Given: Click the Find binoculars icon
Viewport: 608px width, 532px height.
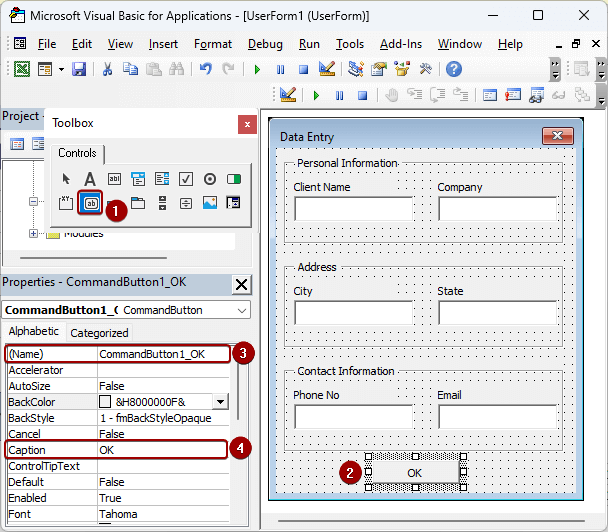Looking at the screenshot, I should tap(176, 69).
